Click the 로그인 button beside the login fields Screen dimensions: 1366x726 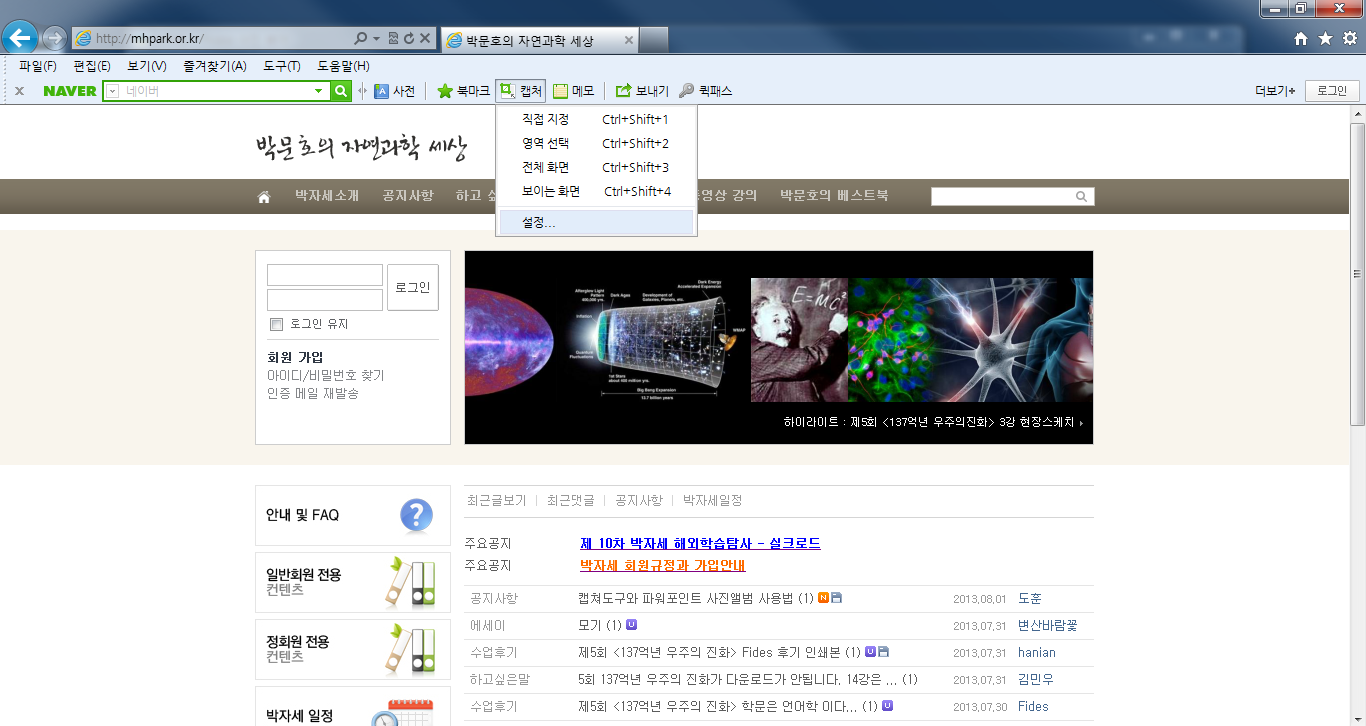point(412,288)
